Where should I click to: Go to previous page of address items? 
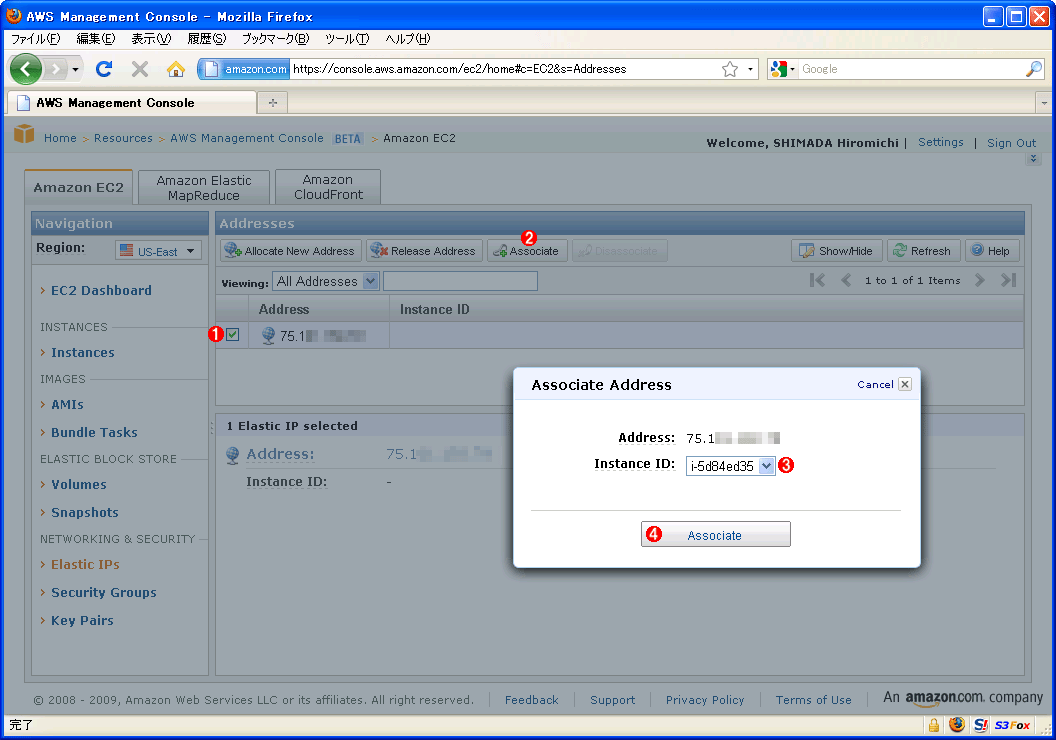[x=846, y=280]
